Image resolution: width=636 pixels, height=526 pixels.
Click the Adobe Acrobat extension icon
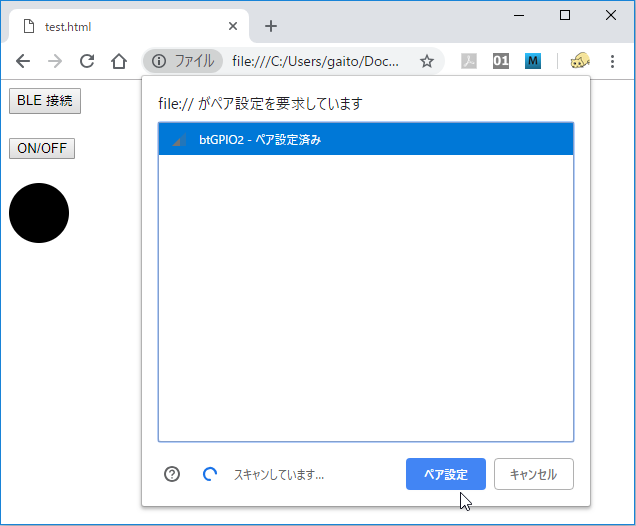pyautogui.click(x=469, y=61)
